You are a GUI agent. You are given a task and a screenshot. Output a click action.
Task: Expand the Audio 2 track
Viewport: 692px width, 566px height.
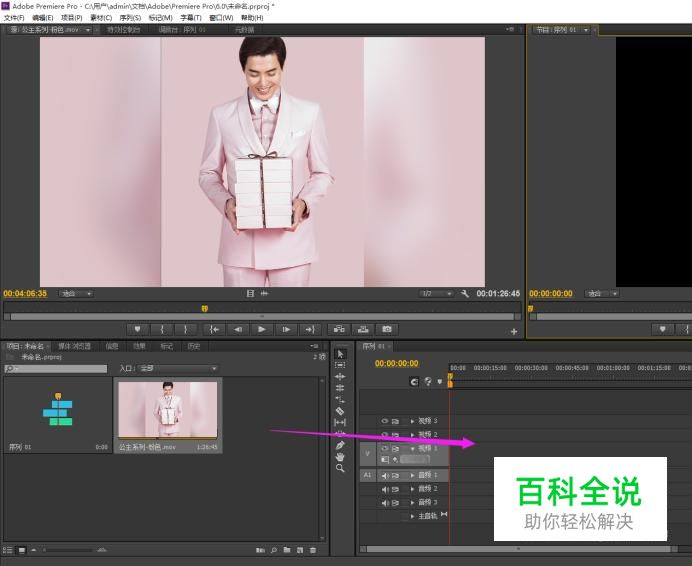tap(412, 489)
